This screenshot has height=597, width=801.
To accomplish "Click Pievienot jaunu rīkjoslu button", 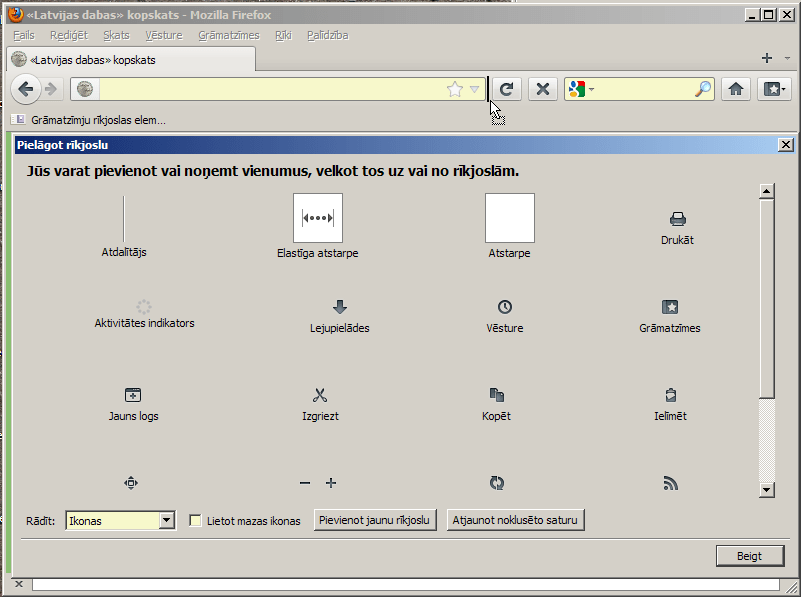I will (375, 520).
